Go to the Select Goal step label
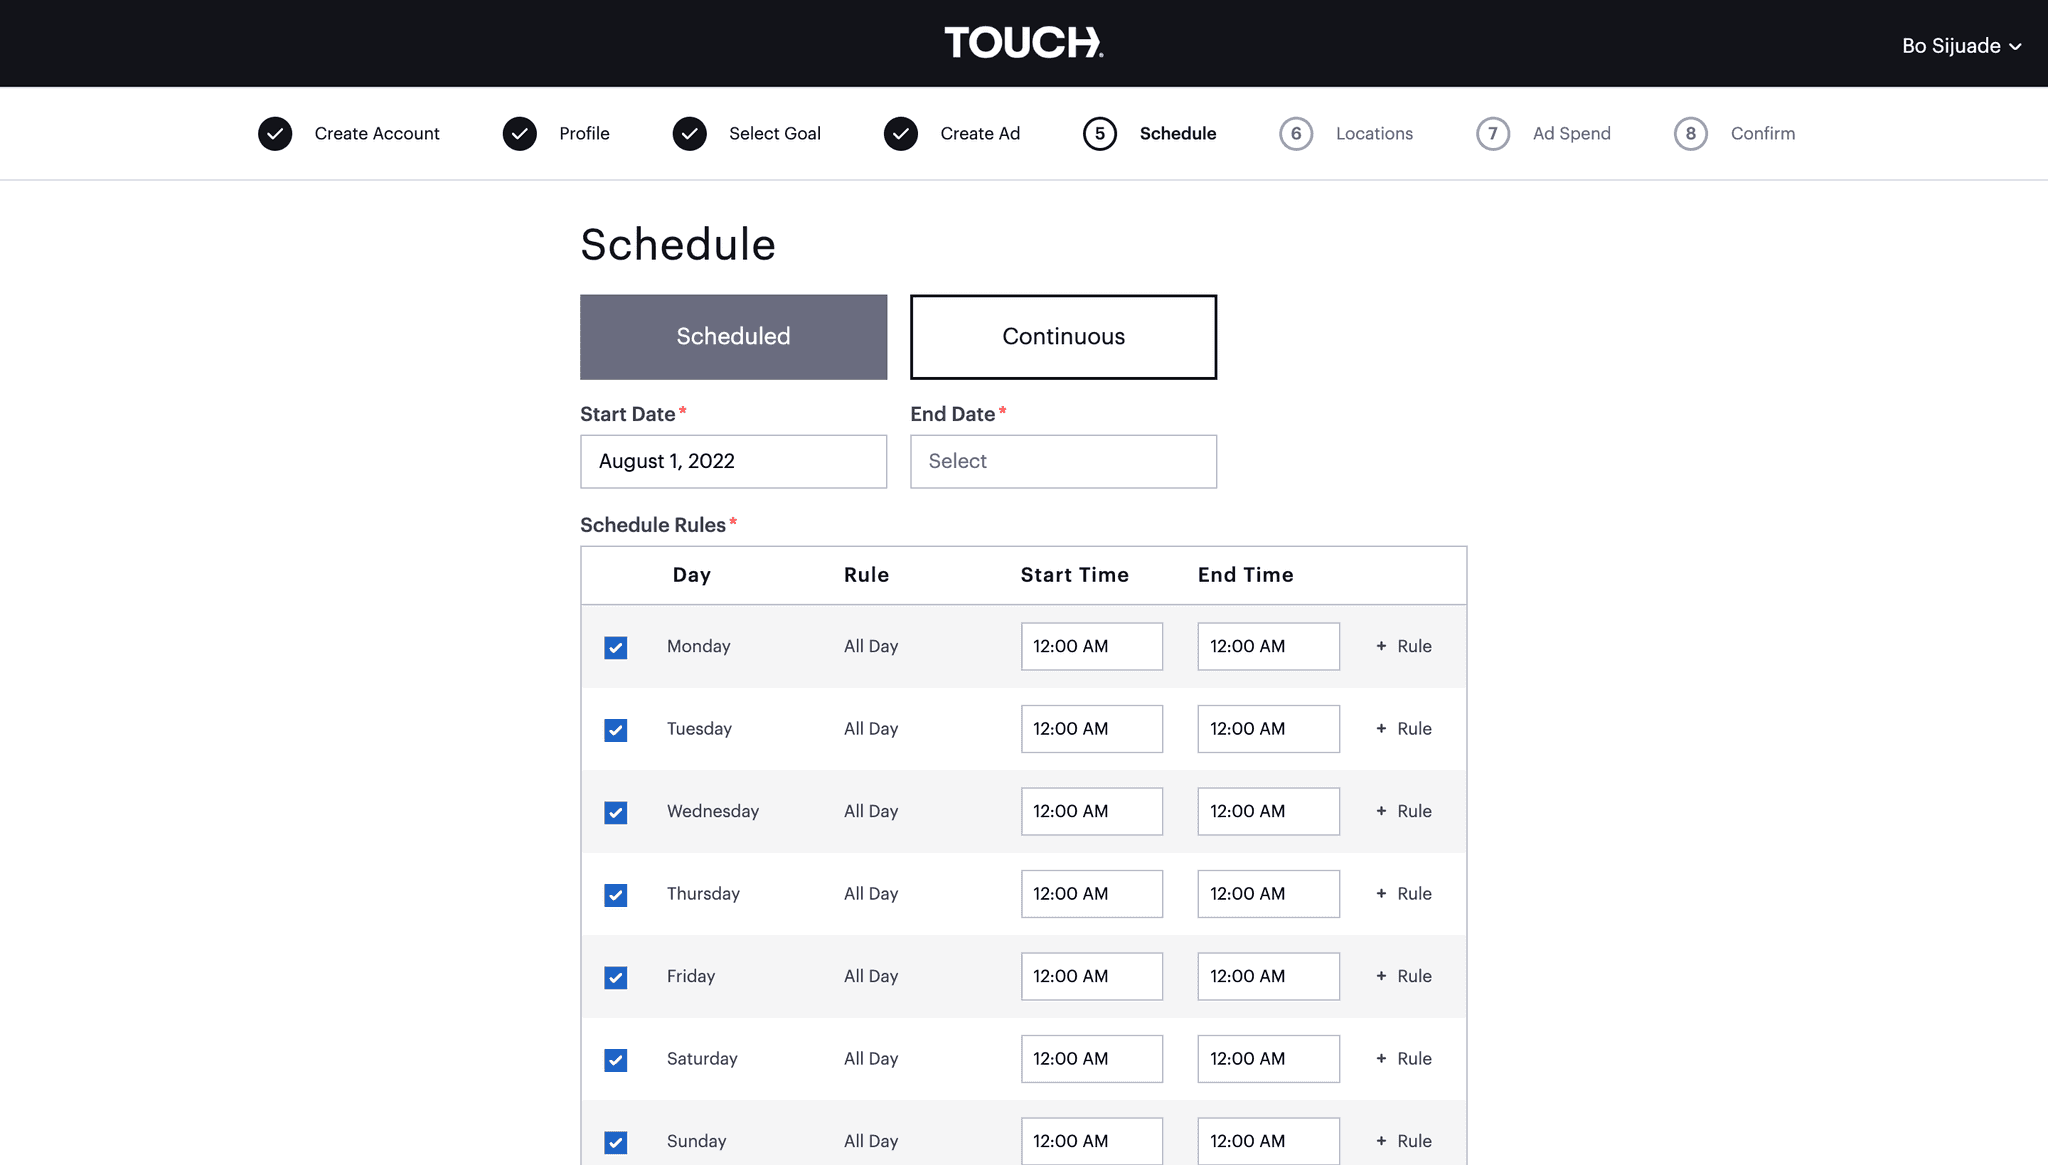The width and height of the screenshot is (2048, 1165). tap(775, 134)
